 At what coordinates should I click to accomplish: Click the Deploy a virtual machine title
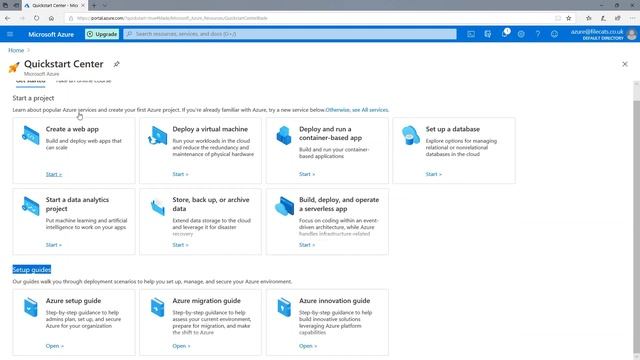click(x=210, y=129)
